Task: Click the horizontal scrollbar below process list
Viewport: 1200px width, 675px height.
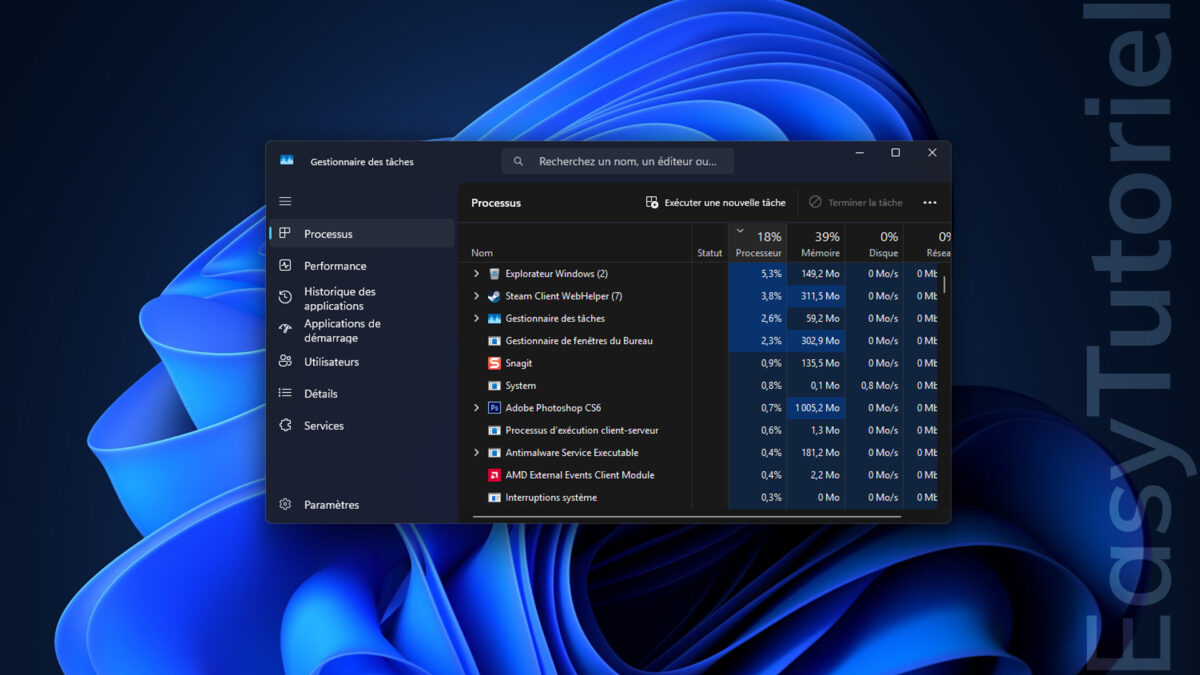Action: [x=686, y=517]
